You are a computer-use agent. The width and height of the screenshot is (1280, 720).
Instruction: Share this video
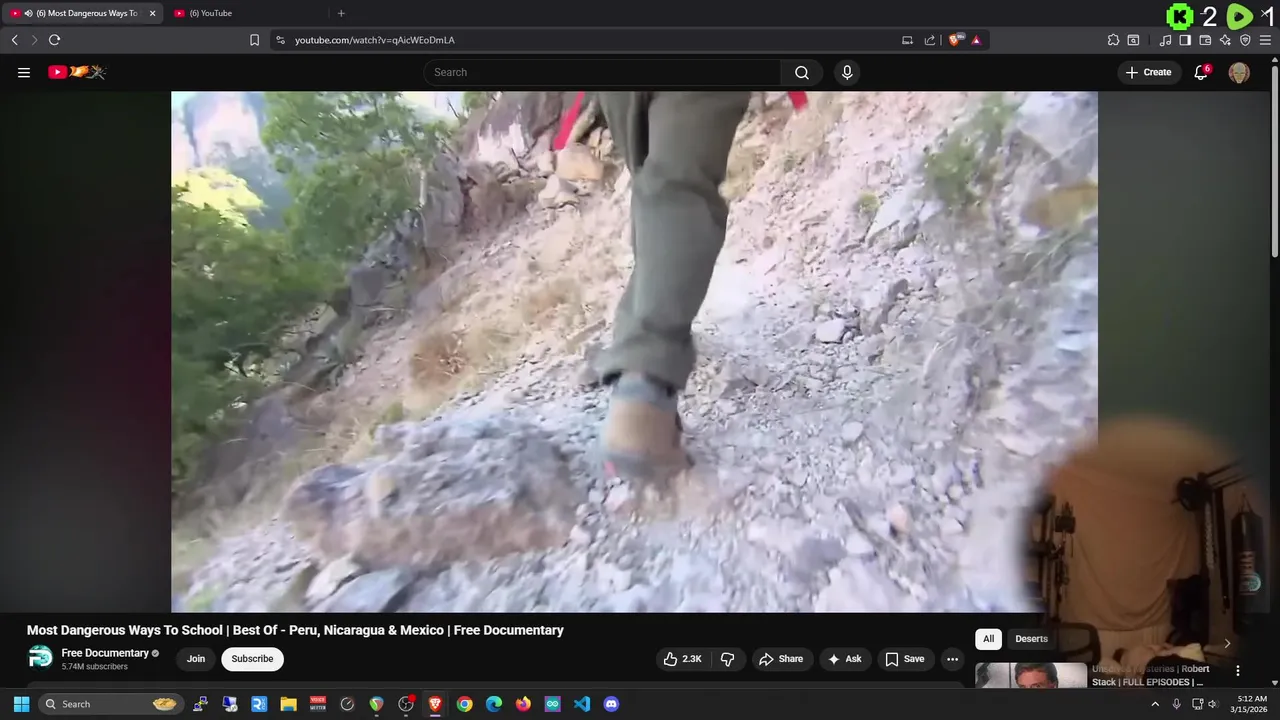point(781,659)
